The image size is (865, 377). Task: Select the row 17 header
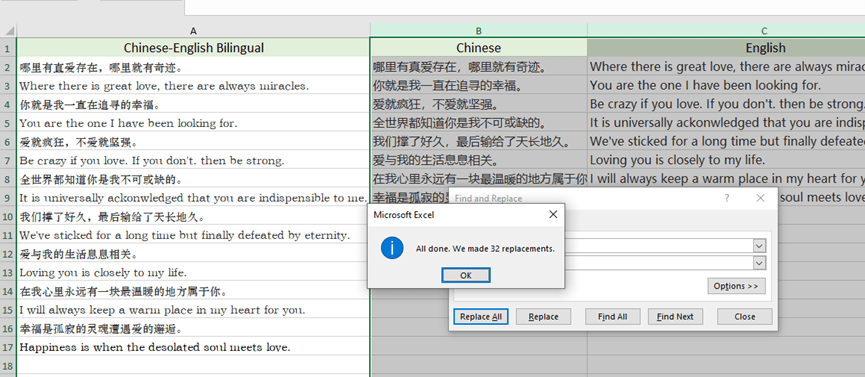click(x=8, y=348)
